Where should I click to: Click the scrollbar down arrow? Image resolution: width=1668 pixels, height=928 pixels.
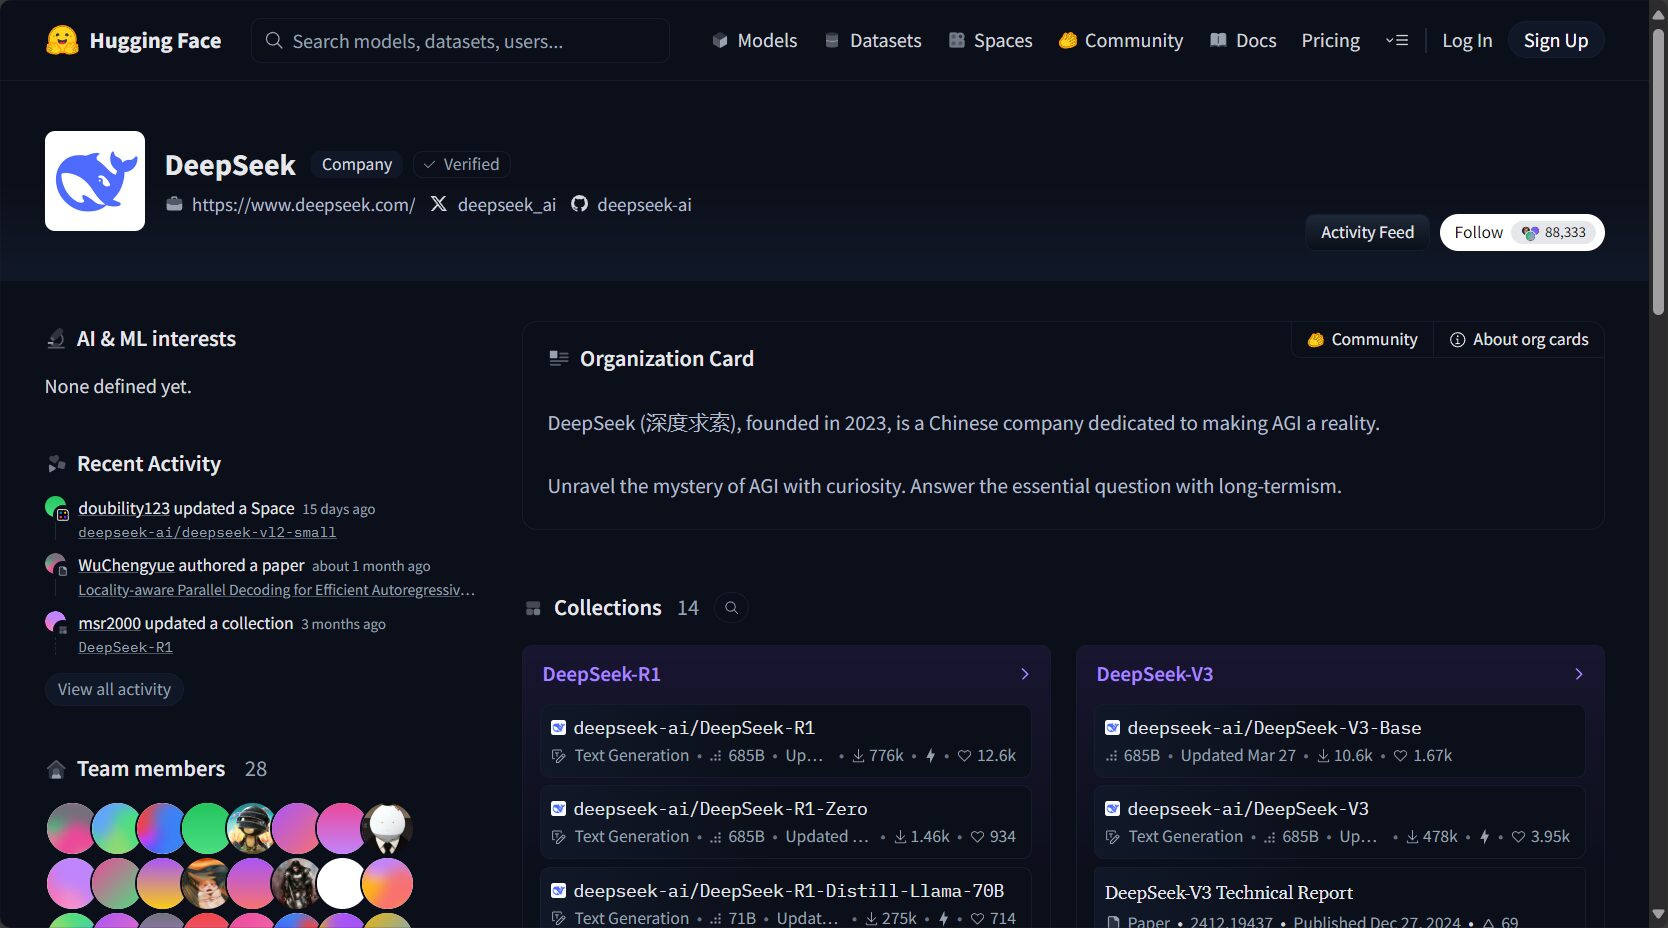[x=1658, y=915]
